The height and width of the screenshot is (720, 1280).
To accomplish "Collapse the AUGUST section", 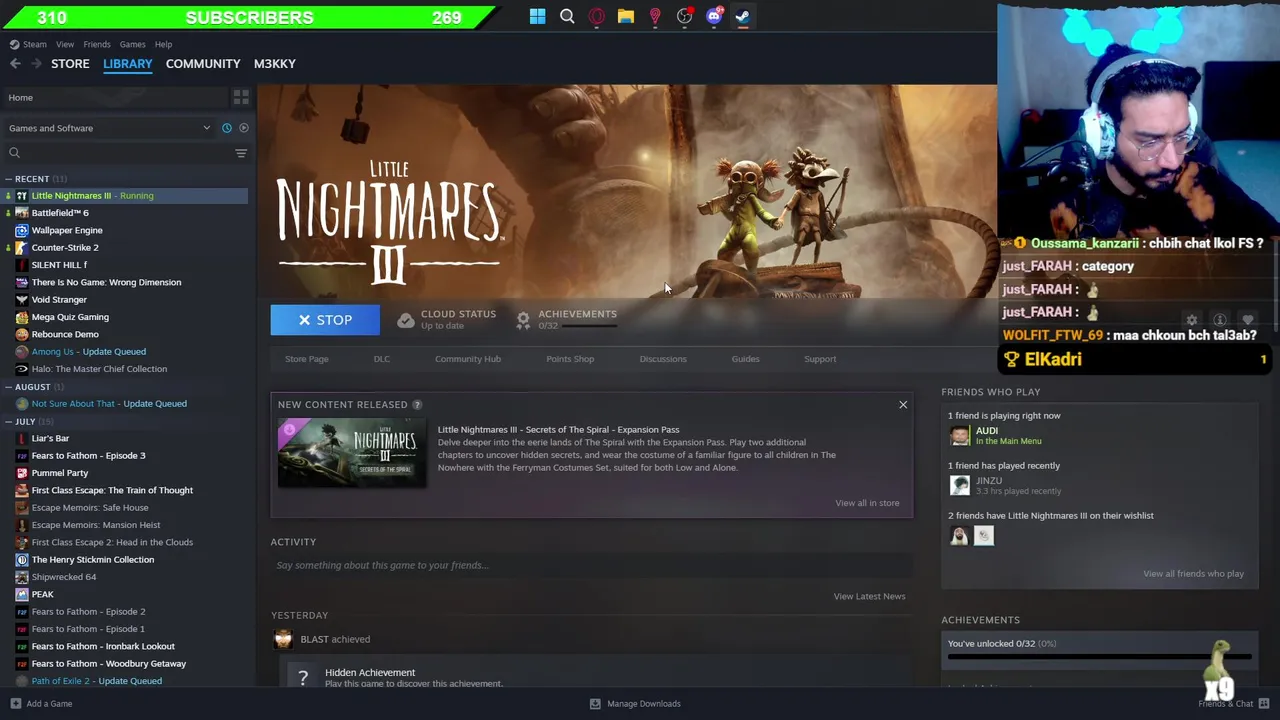I will click(8, 387).
